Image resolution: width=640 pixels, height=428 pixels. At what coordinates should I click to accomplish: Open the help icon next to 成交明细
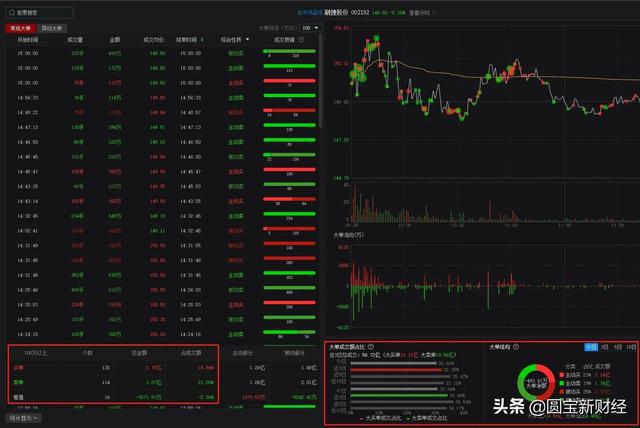[x=301, y=40]
